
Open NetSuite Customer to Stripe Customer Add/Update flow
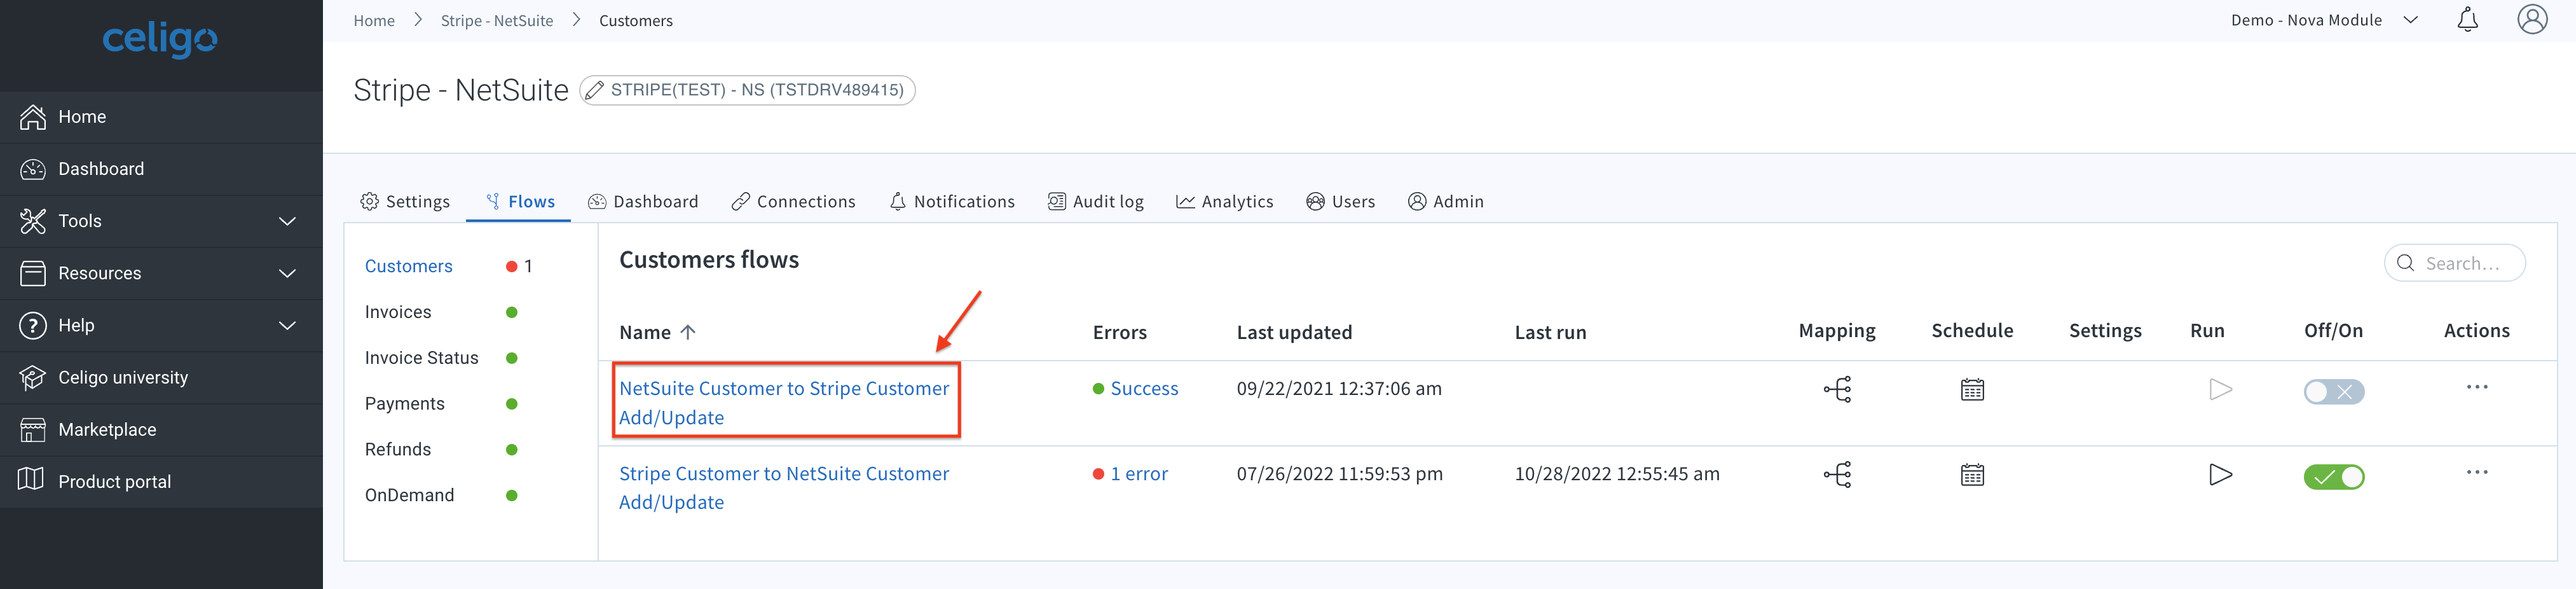(x=783, y=402)
